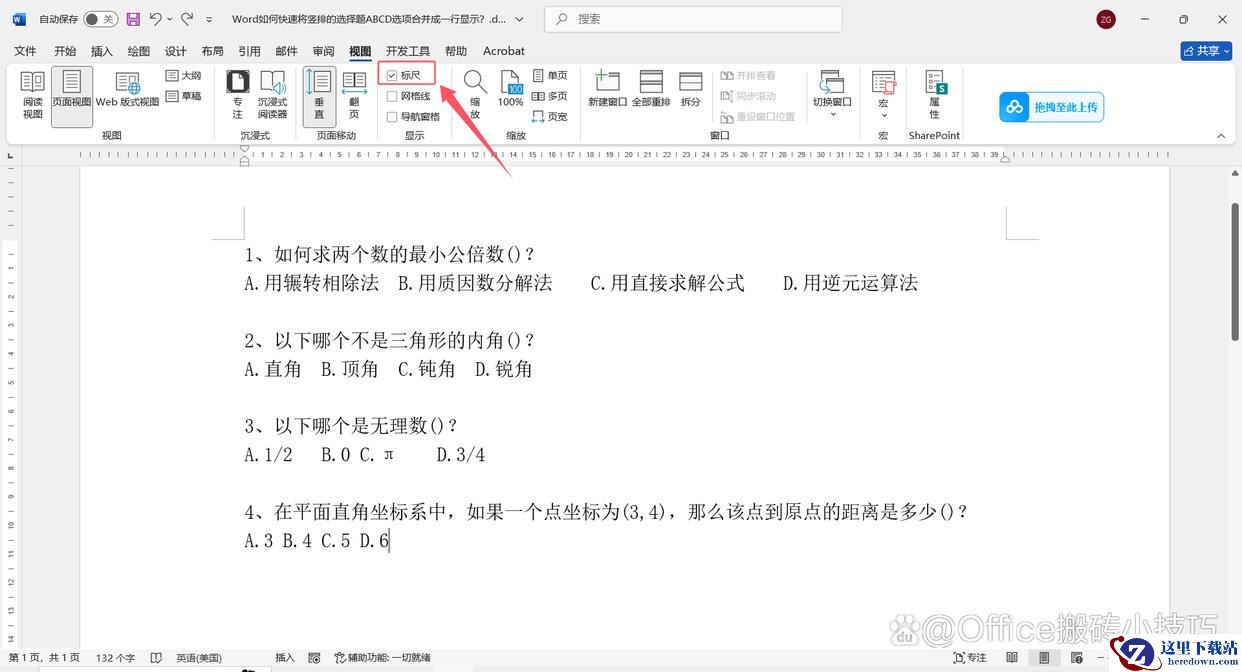
Task: Enable the 网格线 gridlines checkbox
Action: click(x=392, y=96)
